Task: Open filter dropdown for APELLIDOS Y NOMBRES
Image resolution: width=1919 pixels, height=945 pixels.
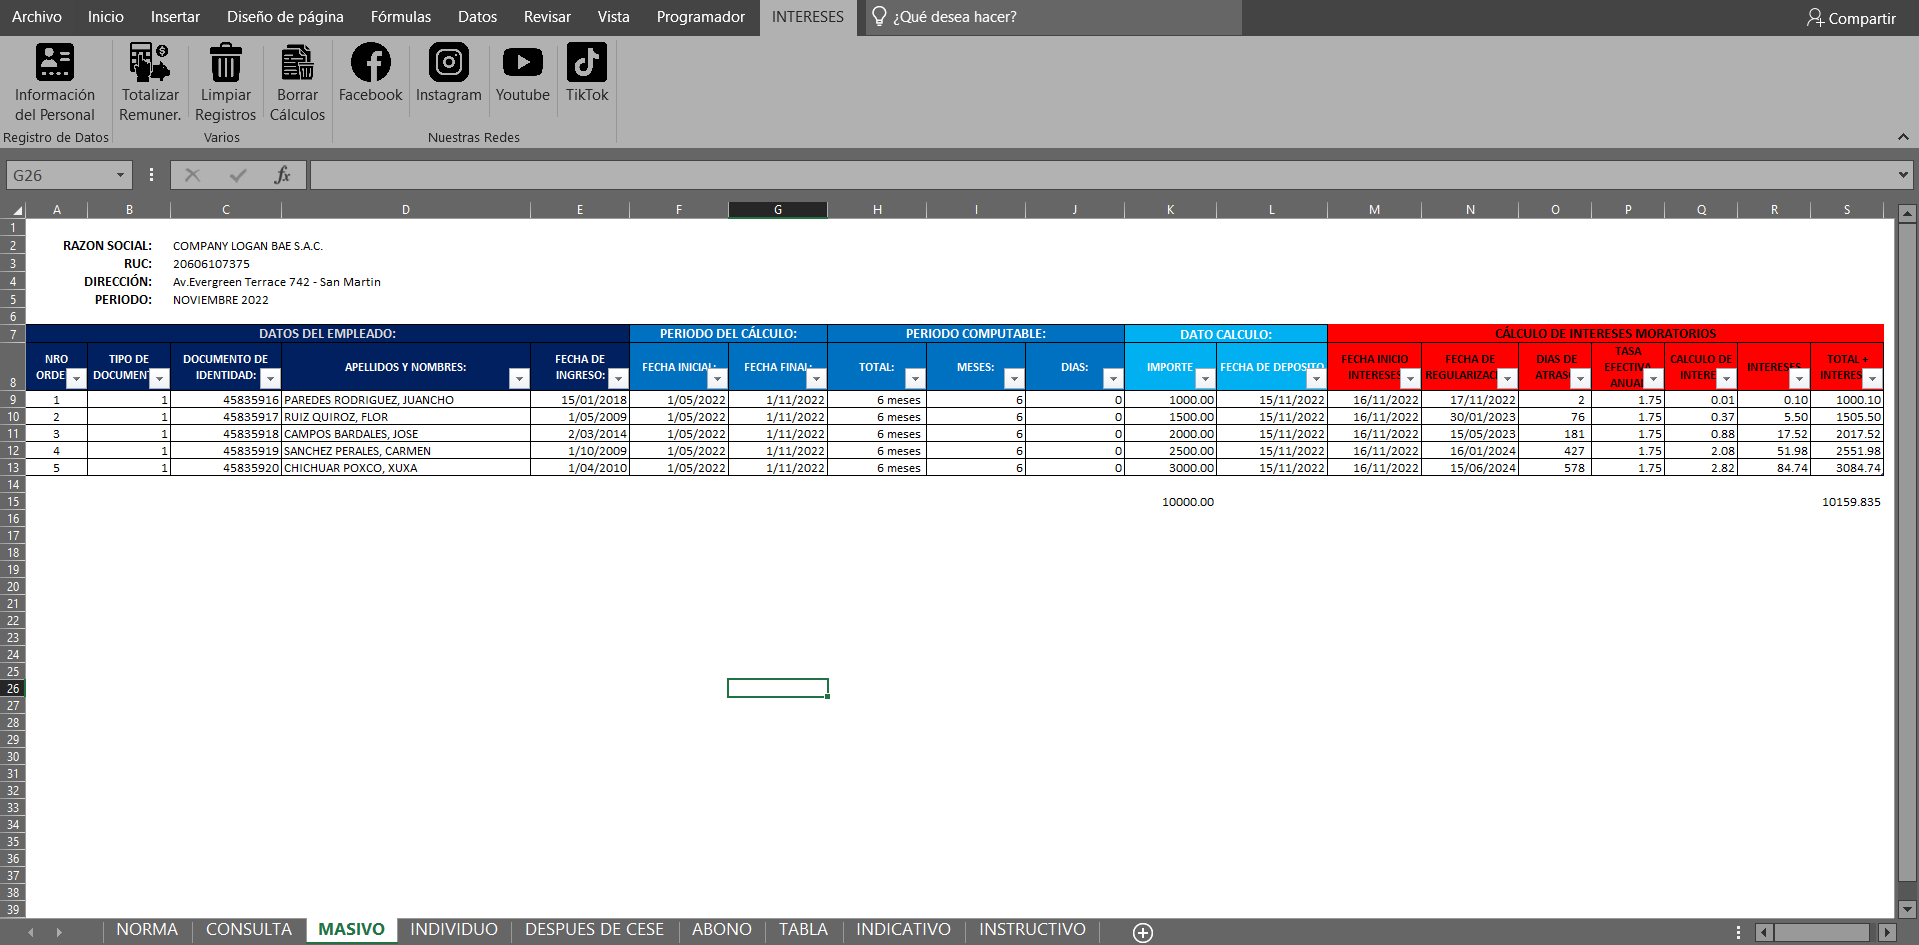Action: coord(518,379)
